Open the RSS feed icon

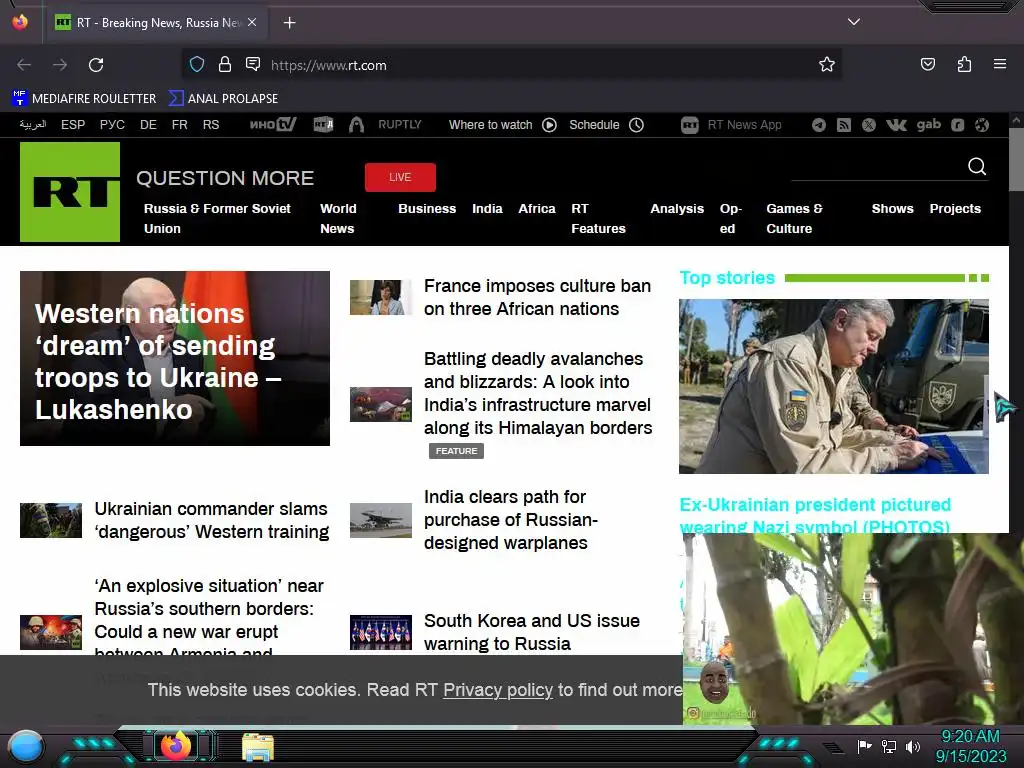tap(844, 125)
